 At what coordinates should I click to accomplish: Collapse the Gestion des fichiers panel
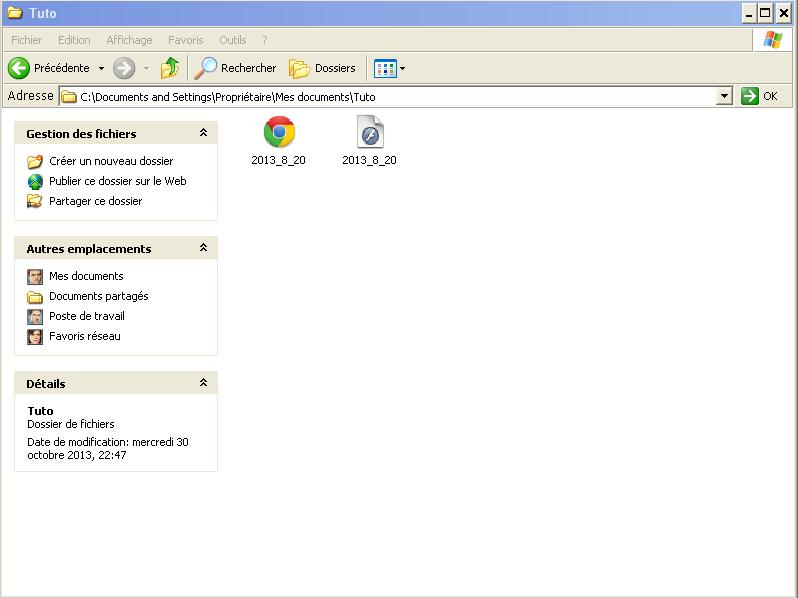pyautogui.click(x=203, y=133)
